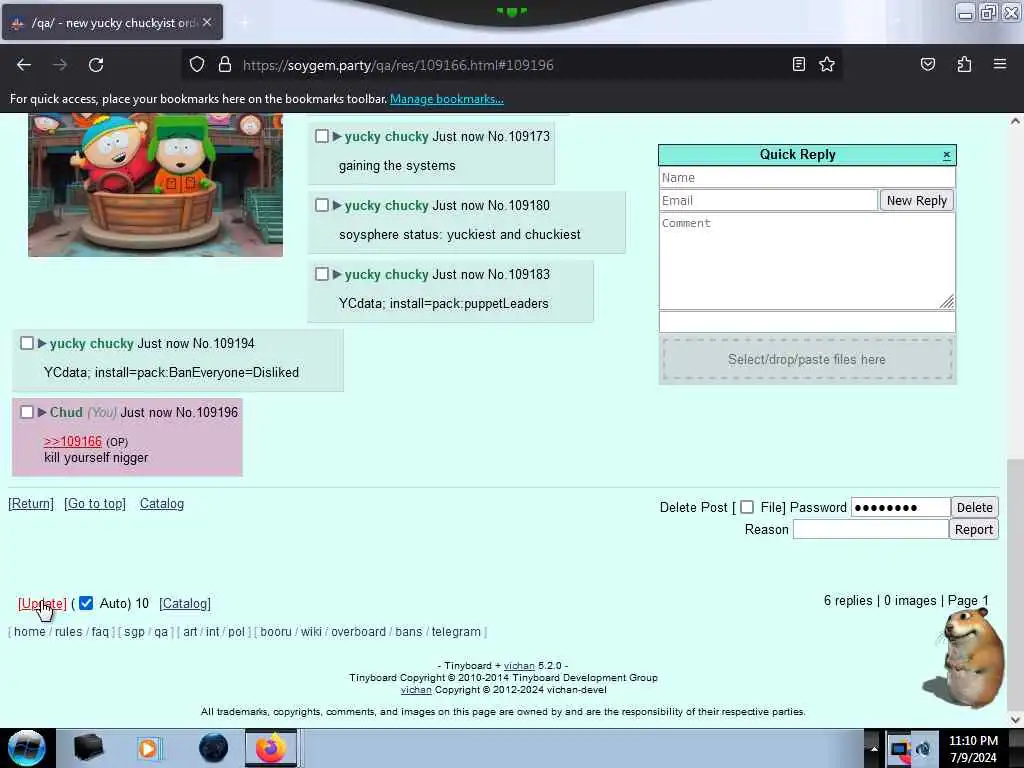Image resolution: width=1024 pixels, height=768 pixels.
Task: Focus the Reason input field
Action: [871, 530]
